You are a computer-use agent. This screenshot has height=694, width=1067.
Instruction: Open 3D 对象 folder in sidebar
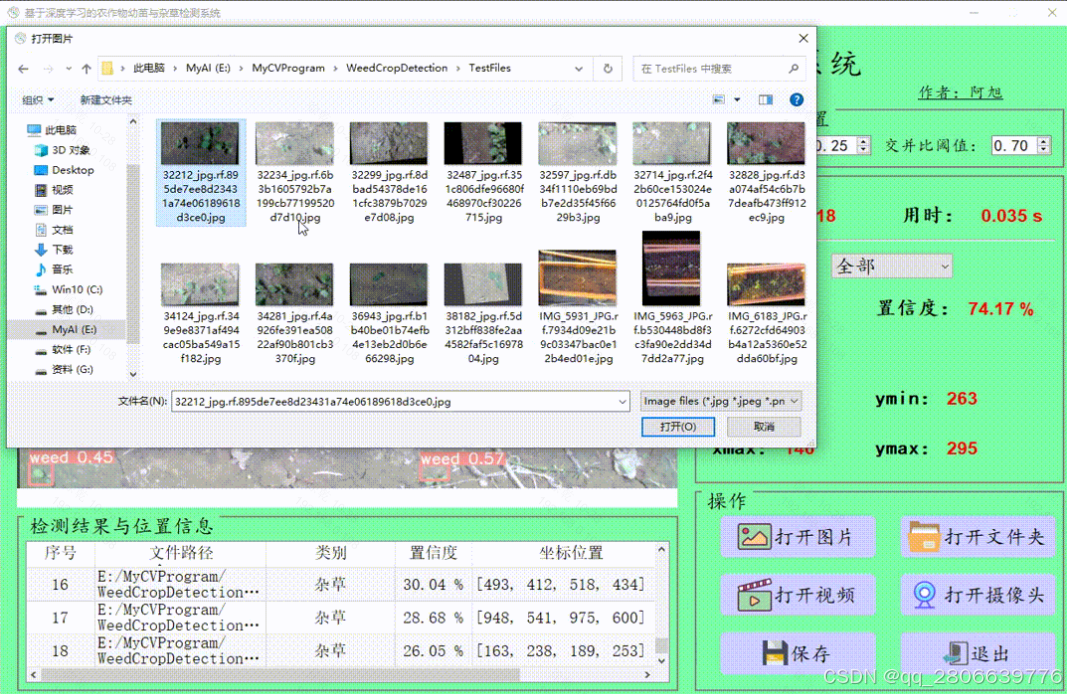click(x=63, y=150)
